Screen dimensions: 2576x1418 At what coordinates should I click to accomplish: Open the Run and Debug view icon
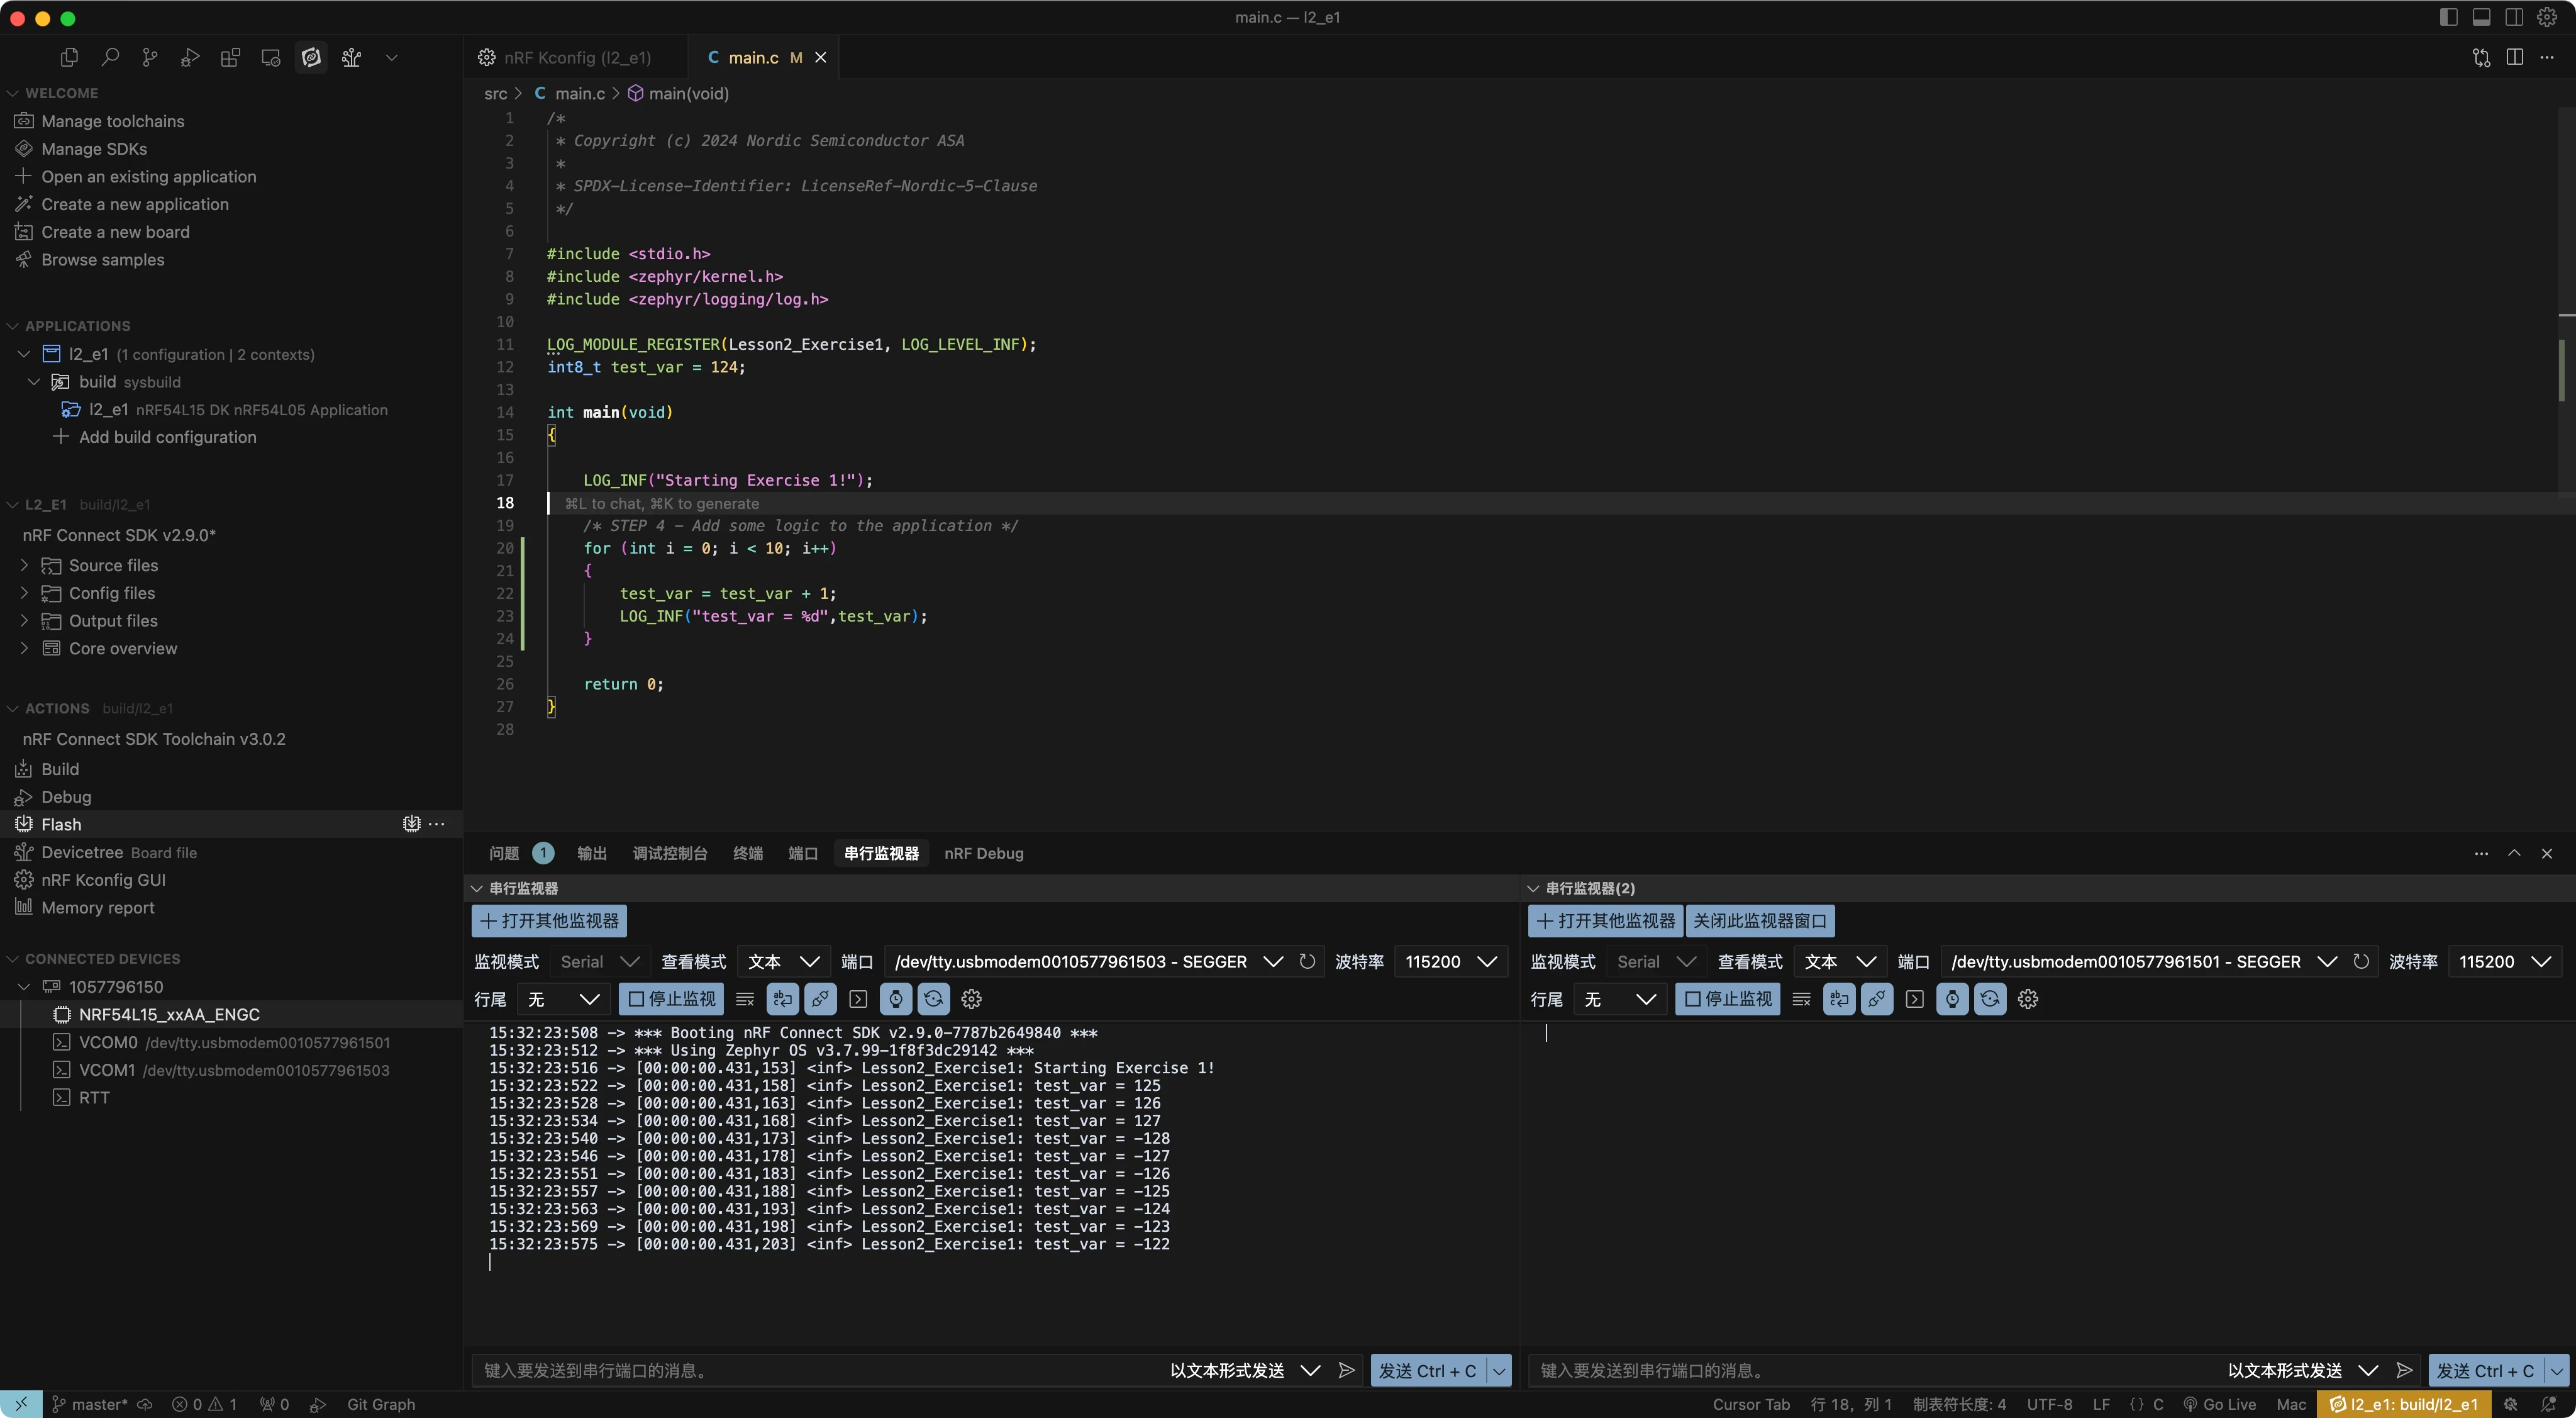coord(190,58)
